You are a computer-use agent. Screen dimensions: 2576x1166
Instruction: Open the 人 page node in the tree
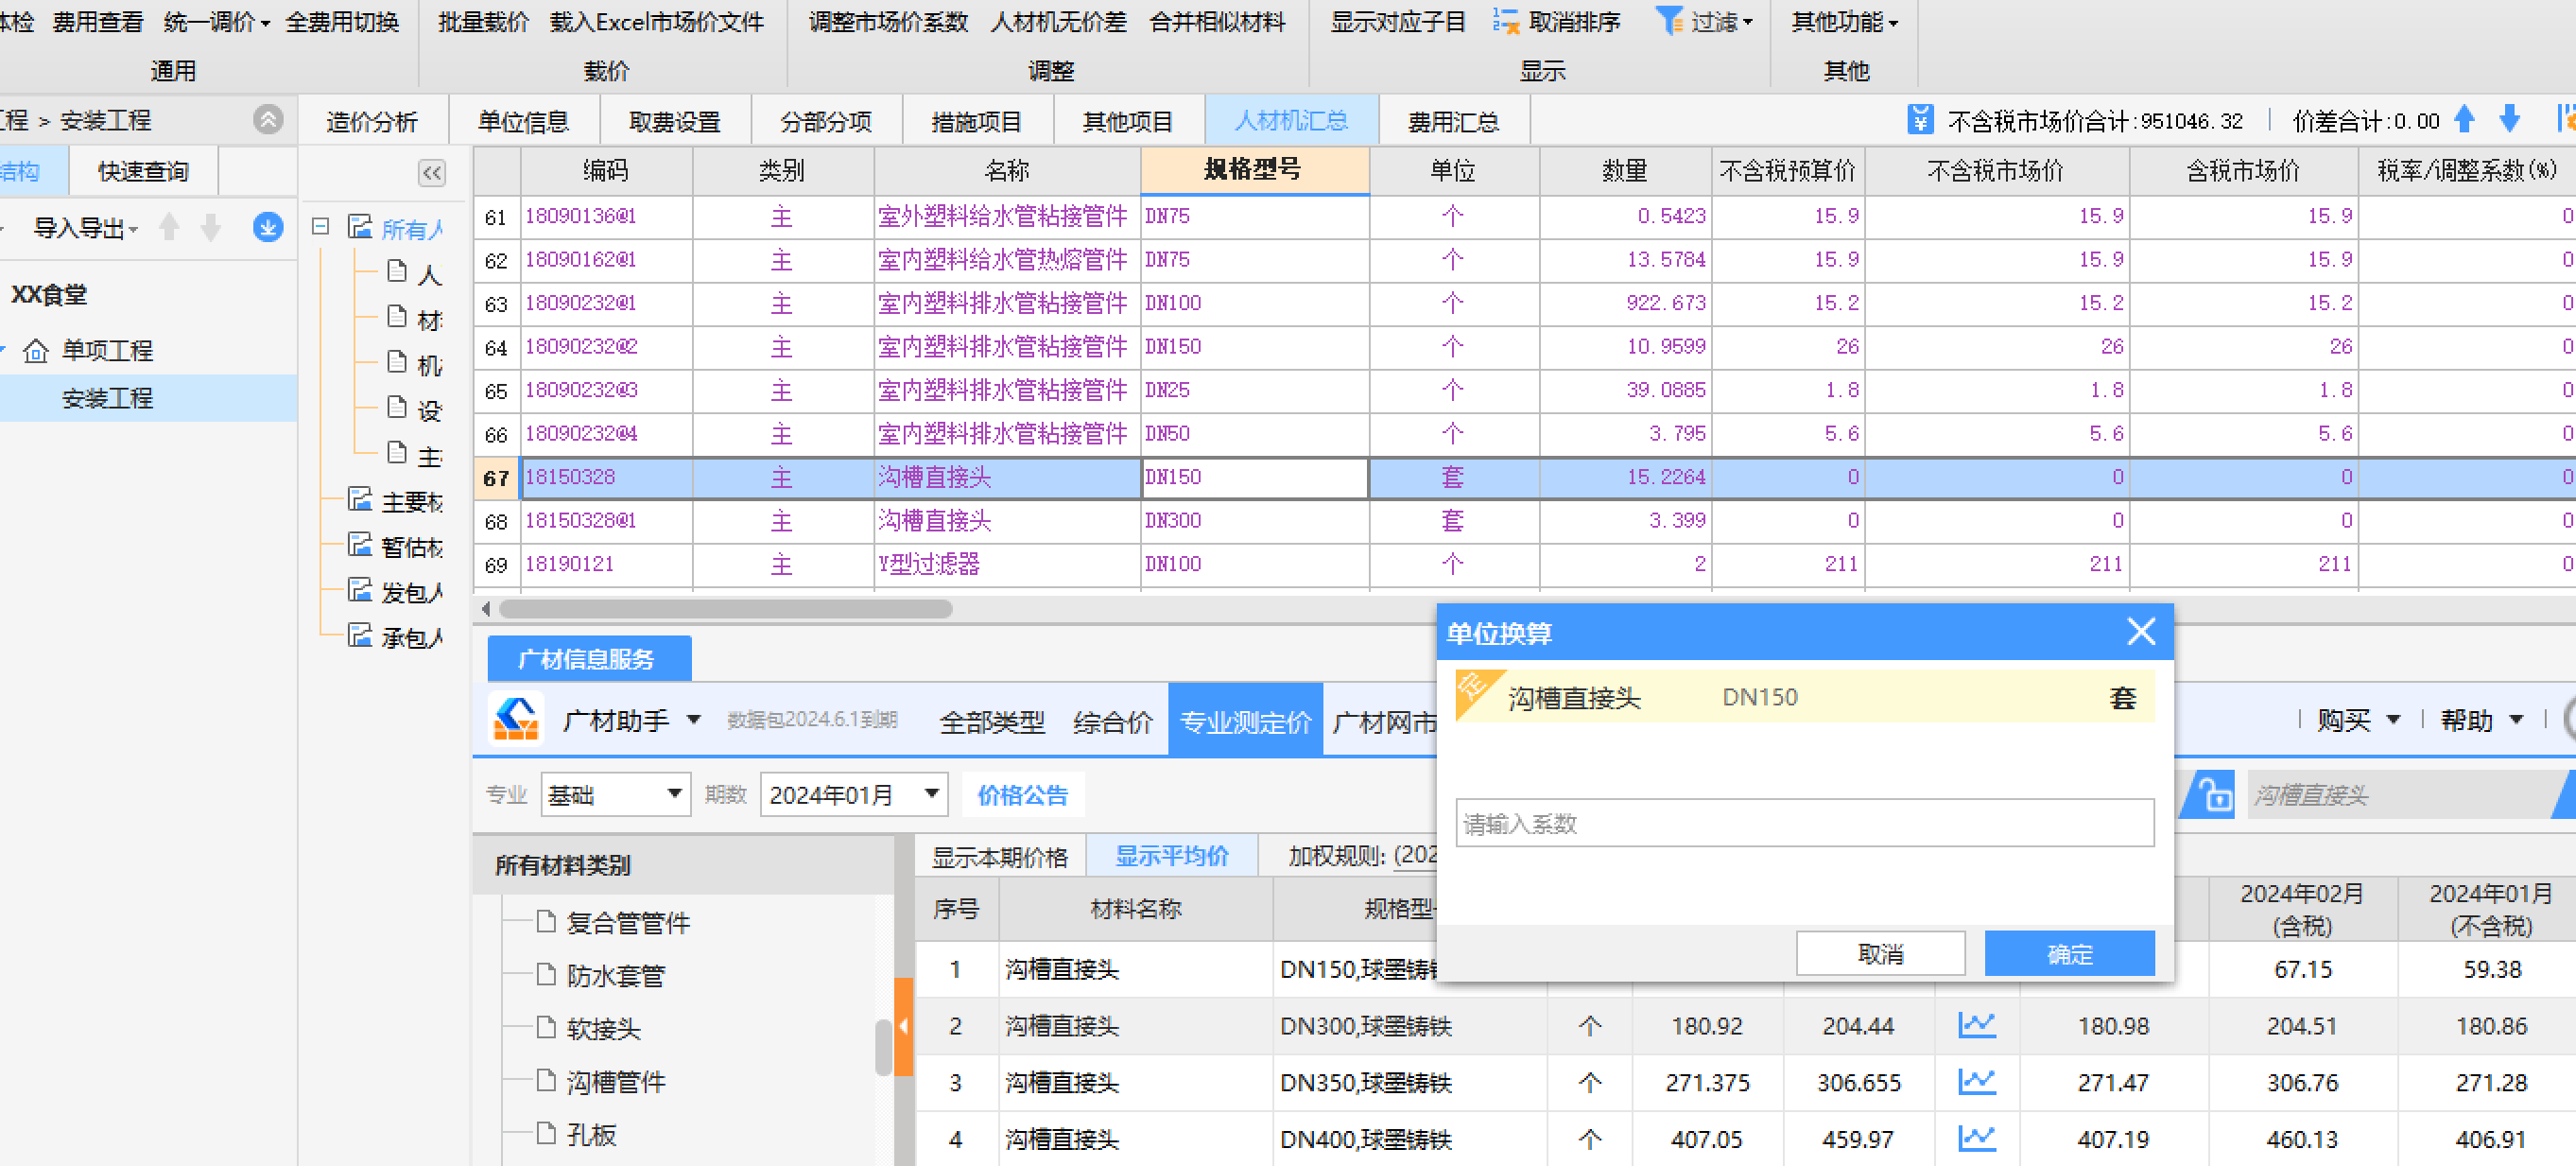pos(397,271)
